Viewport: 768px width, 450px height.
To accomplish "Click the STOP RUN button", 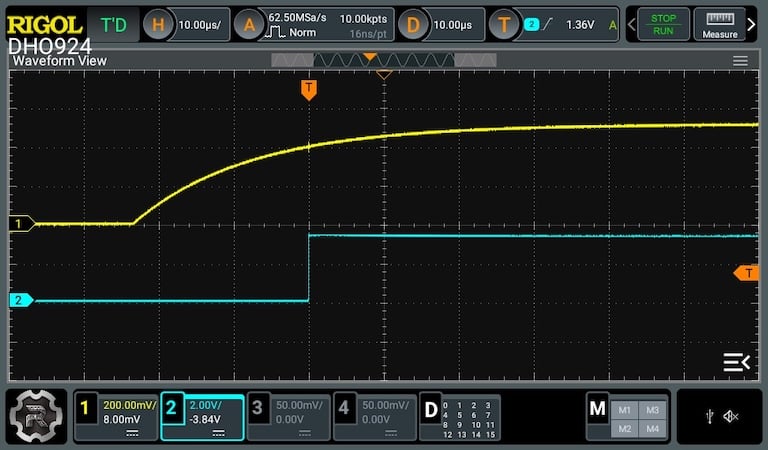I will pyautogui.click(x=663, y=24).
